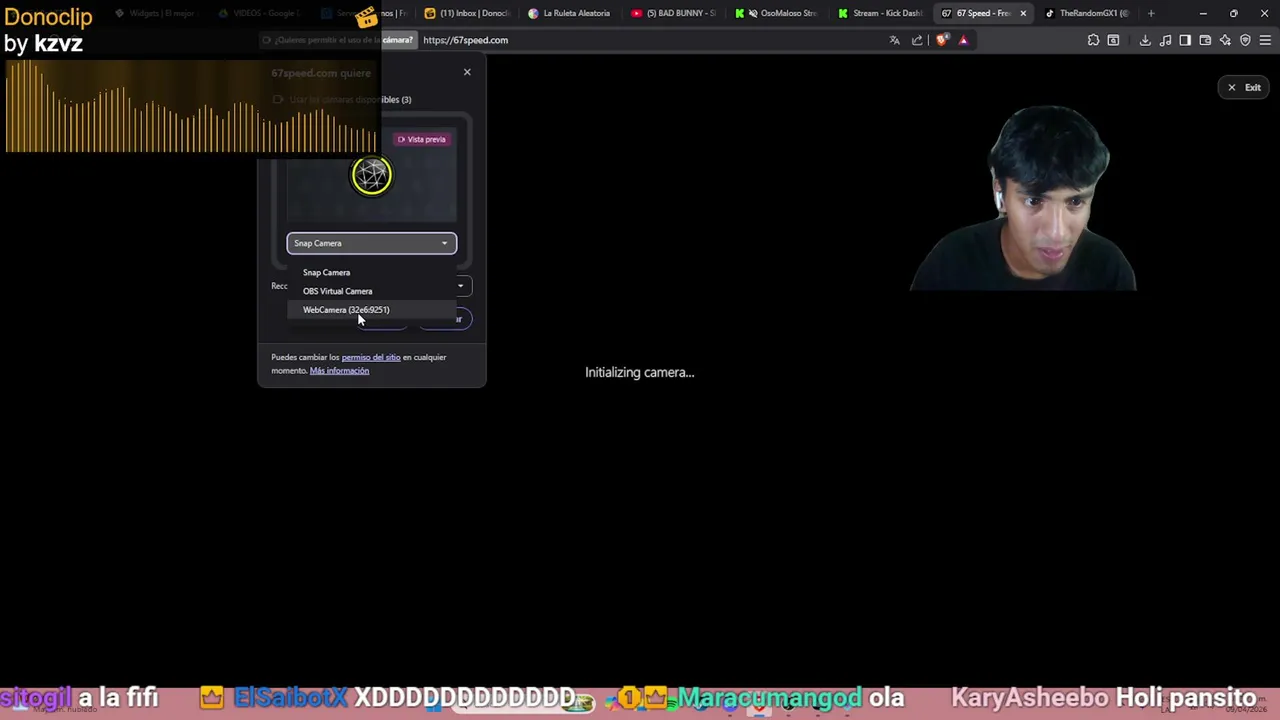The image size is (1280, 720).
Task: Click the Exit button on 67speed page
Action: (x=1244, y=87)
